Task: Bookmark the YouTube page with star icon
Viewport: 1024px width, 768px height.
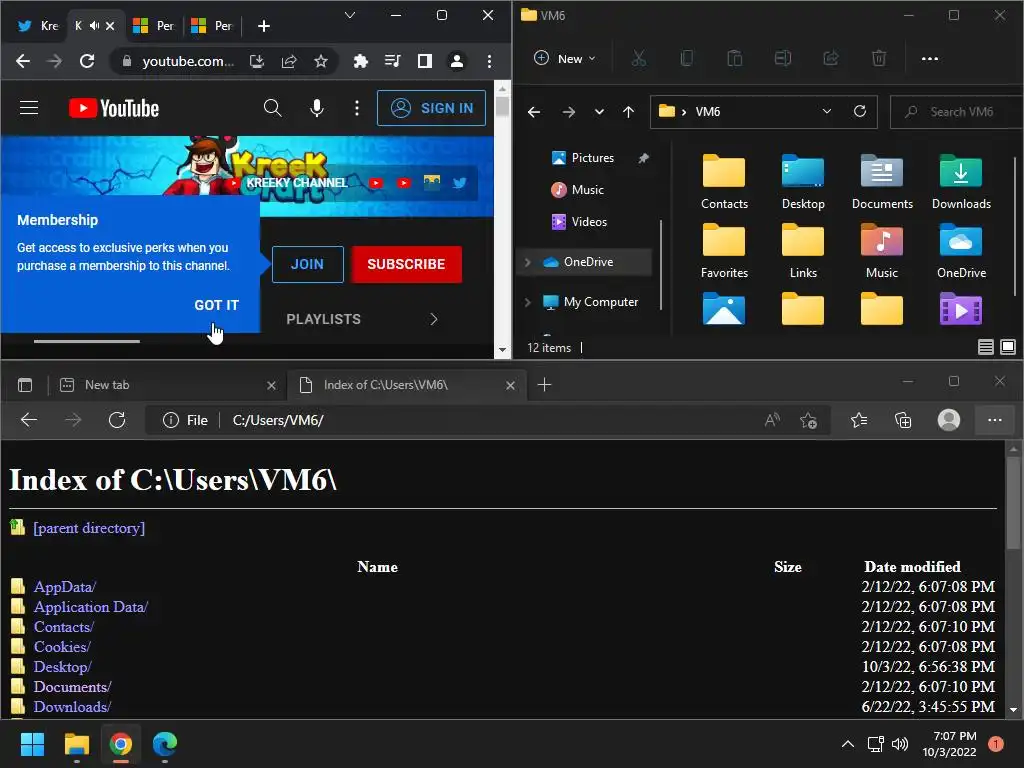Action: point(321,61)
